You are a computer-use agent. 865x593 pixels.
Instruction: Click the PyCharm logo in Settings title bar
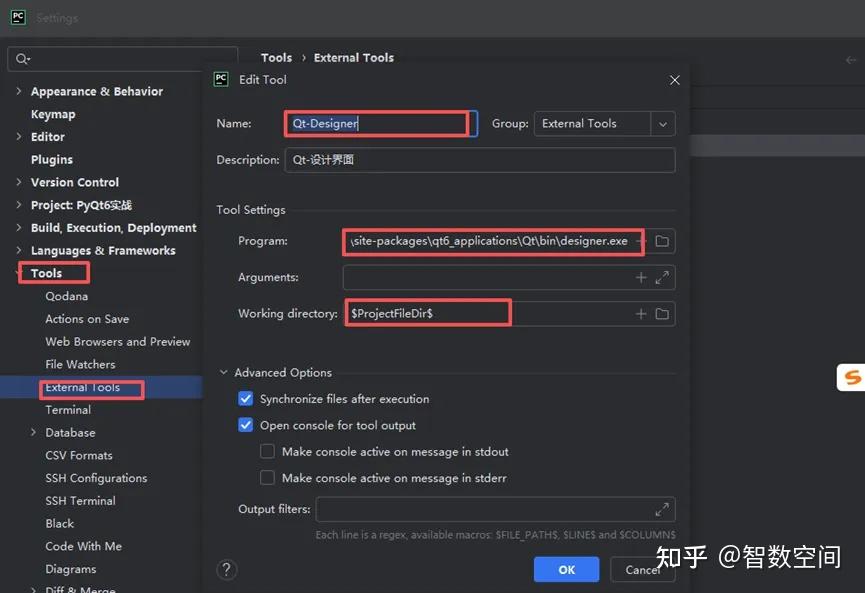(18, 18)
